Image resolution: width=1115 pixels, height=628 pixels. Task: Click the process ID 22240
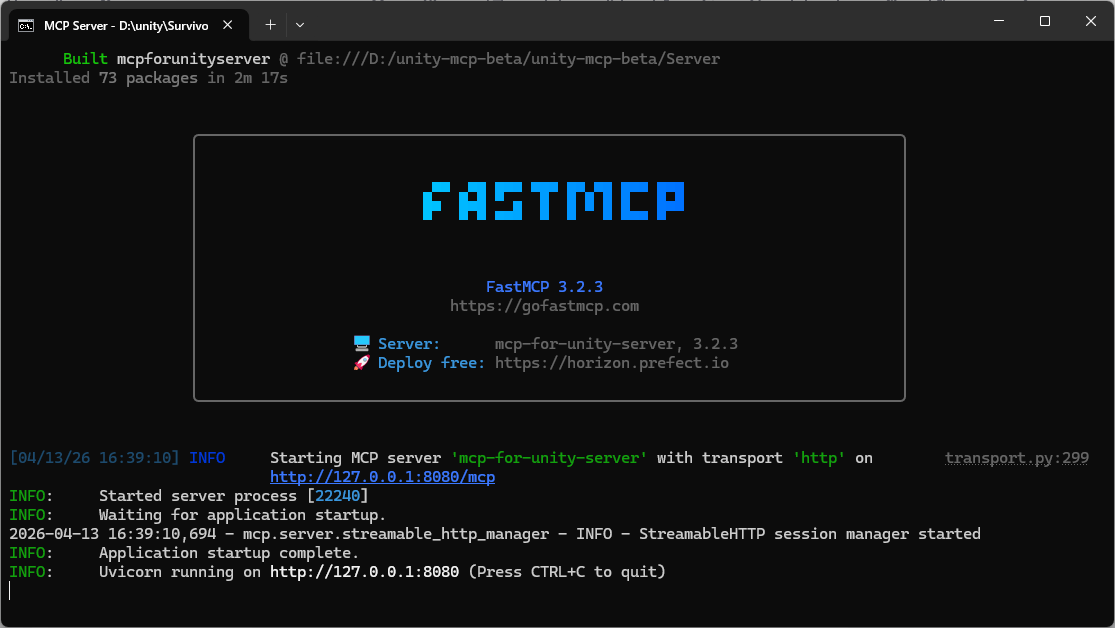pos(338,496)
